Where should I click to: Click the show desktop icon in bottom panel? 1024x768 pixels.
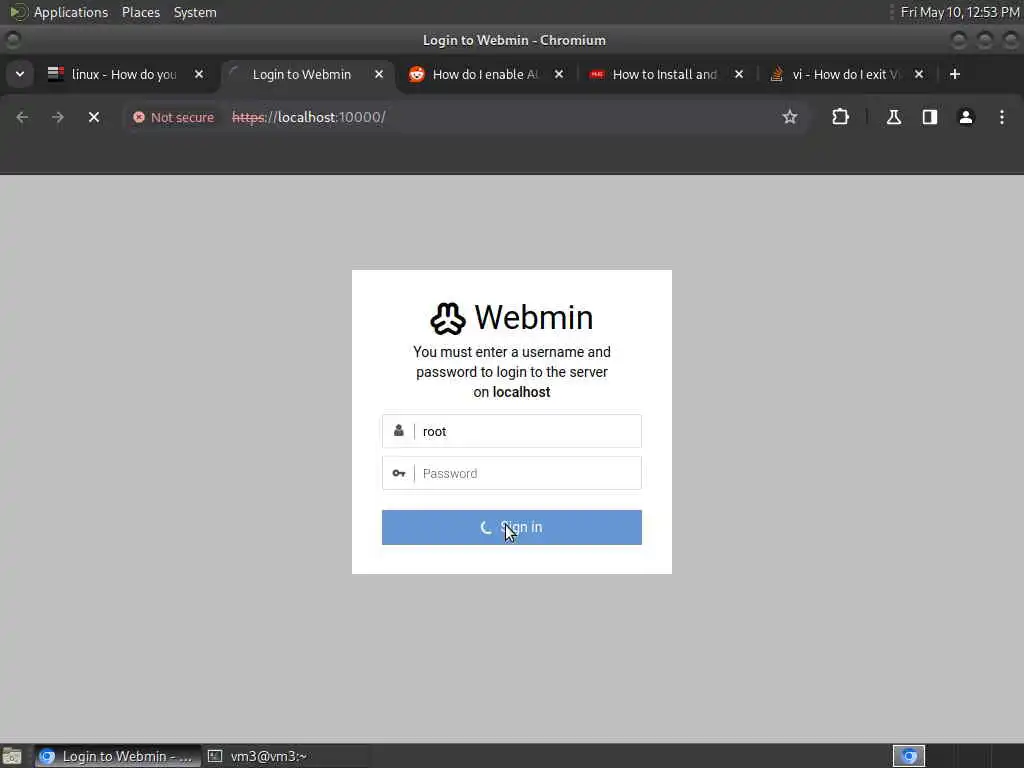pyautogui.click(x=12, y=756)
